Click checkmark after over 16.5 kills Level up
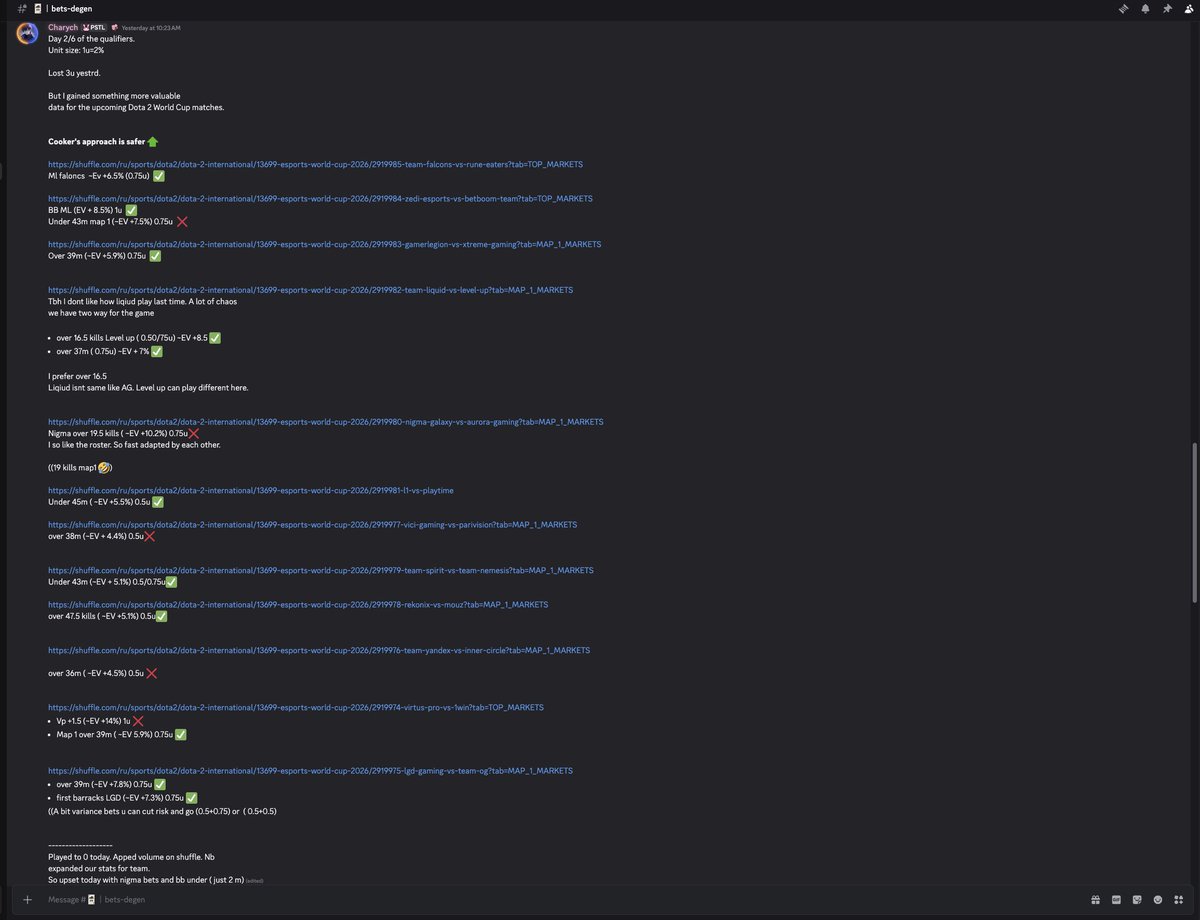The height and width of the screenshot is (920, 1200). 215,337
